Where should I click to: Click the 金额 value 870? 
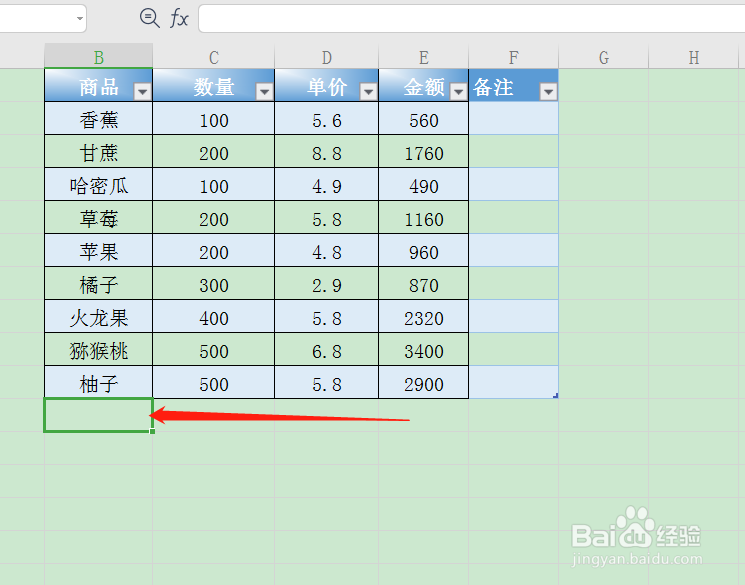[423, 283]
